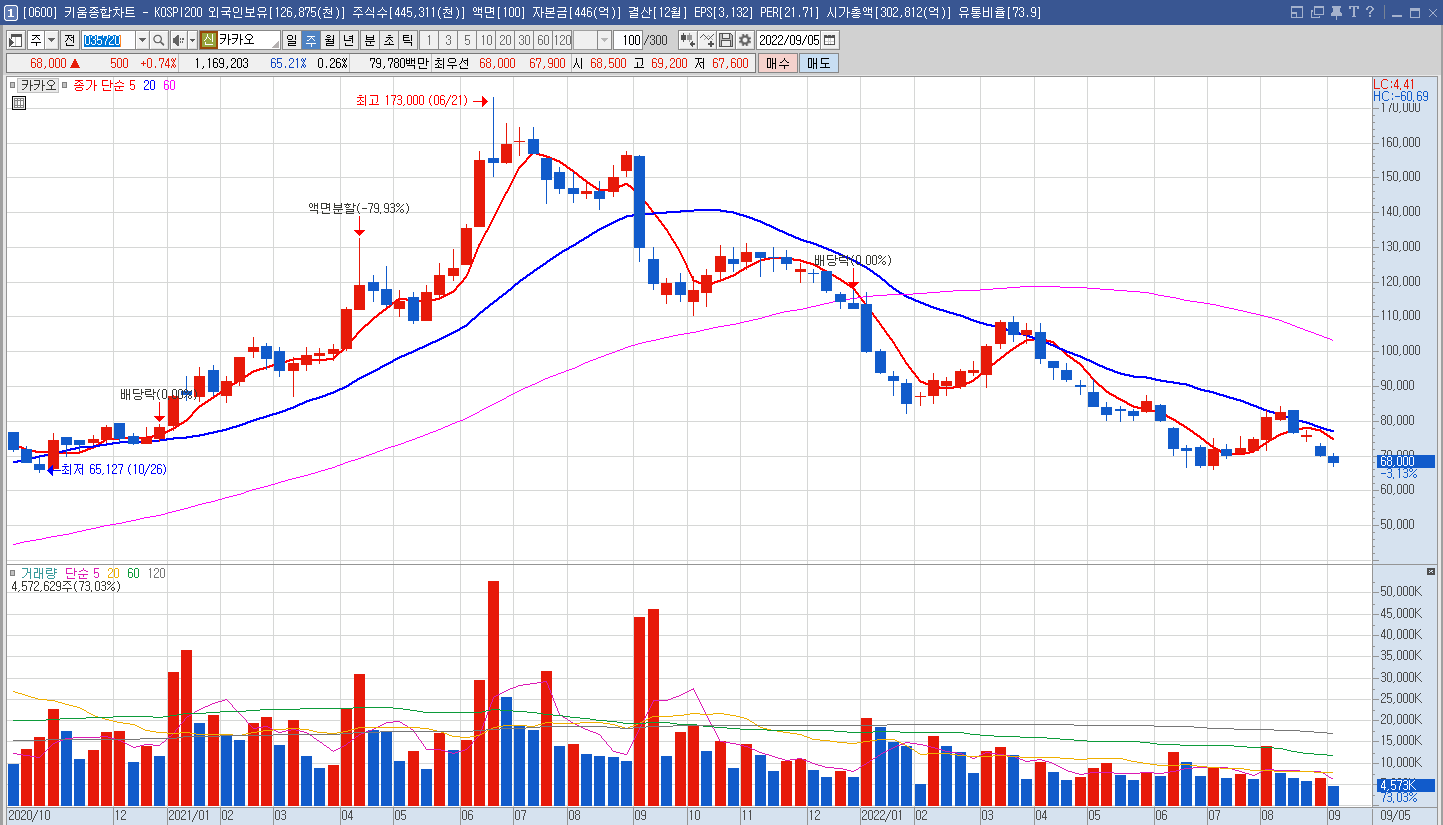Select interval value 5

pos(467,40)
